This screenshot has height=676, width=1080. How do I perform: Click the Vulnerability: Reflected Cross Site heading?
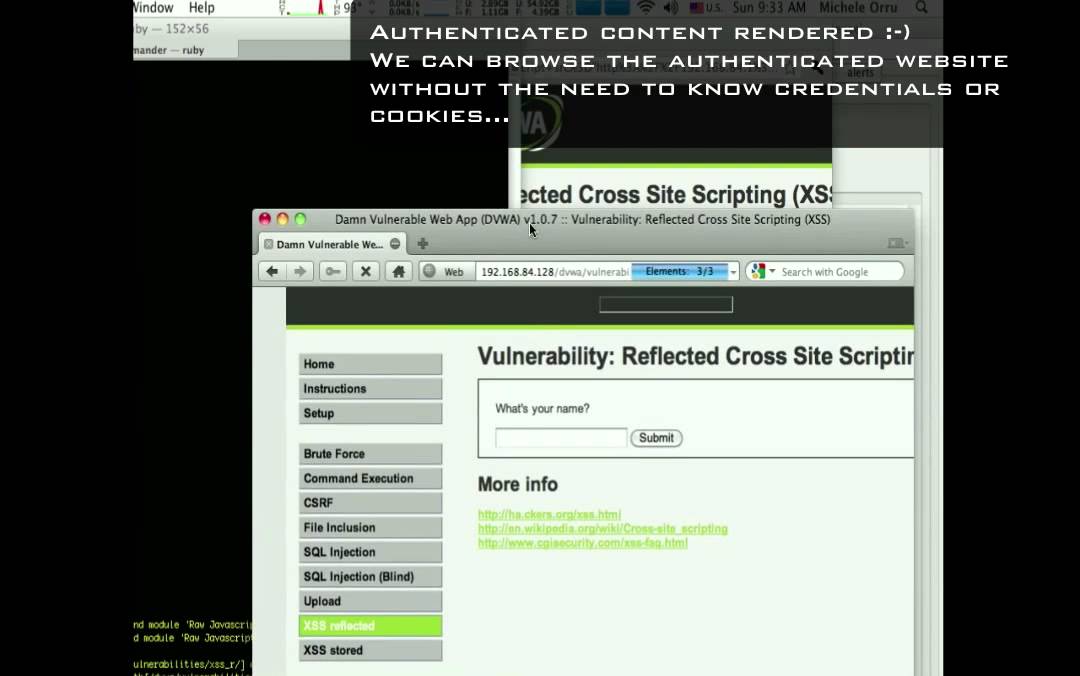coord(696,356)
